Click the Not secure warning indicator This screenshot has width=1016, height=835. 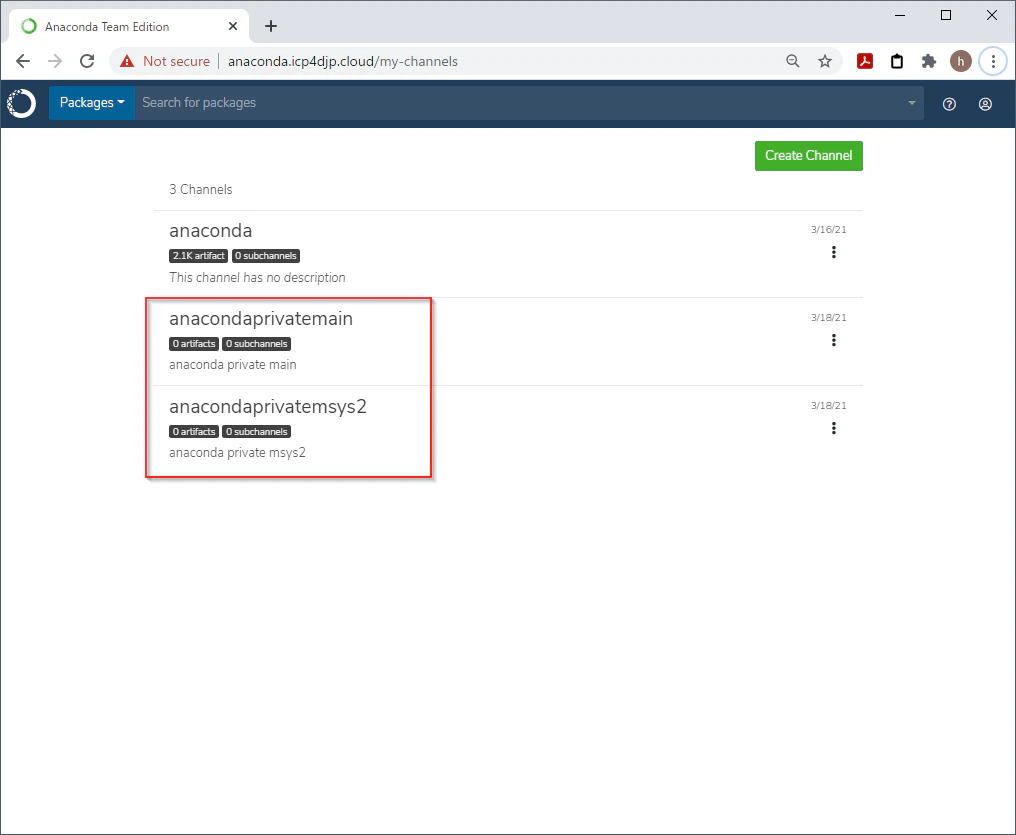tap(165, 62)
